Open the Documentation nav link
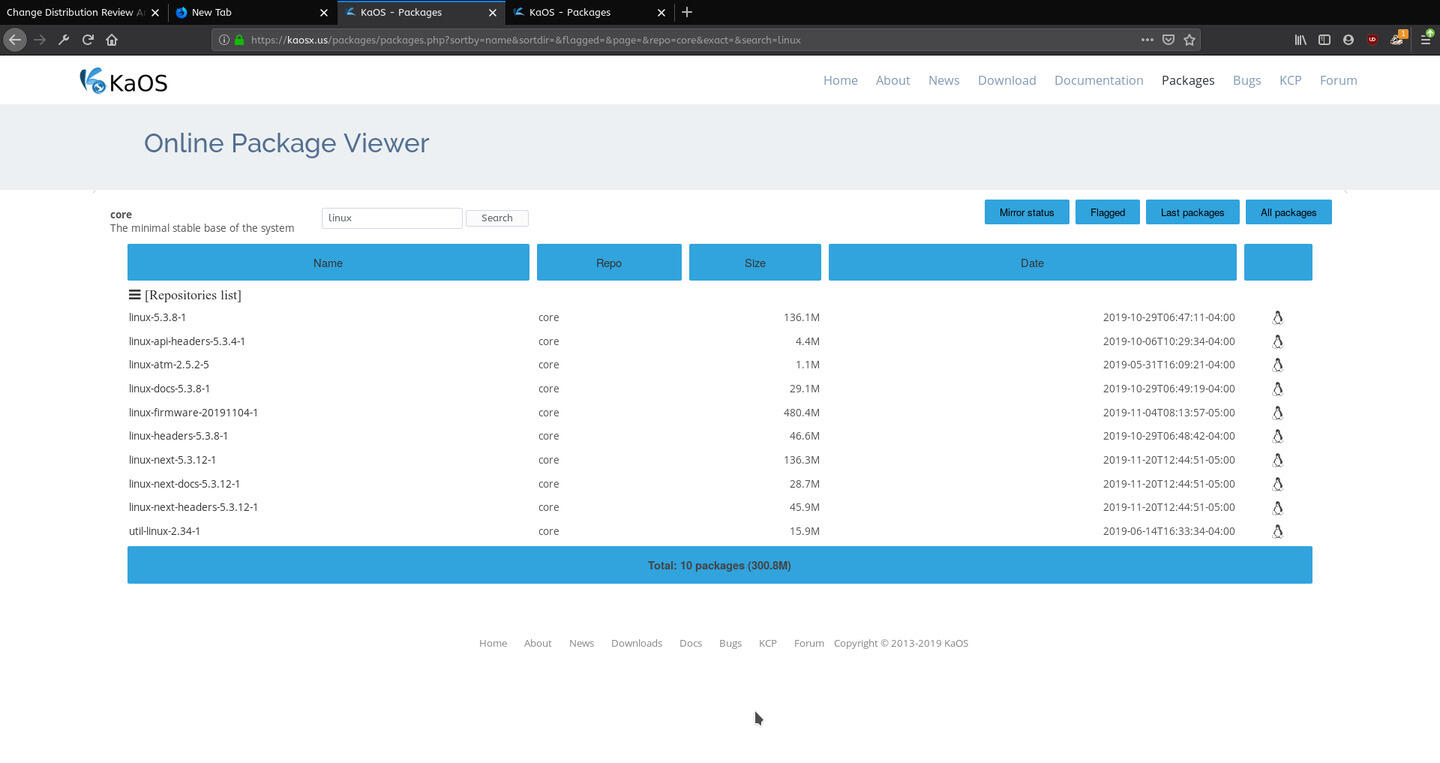 [1099, 81]
